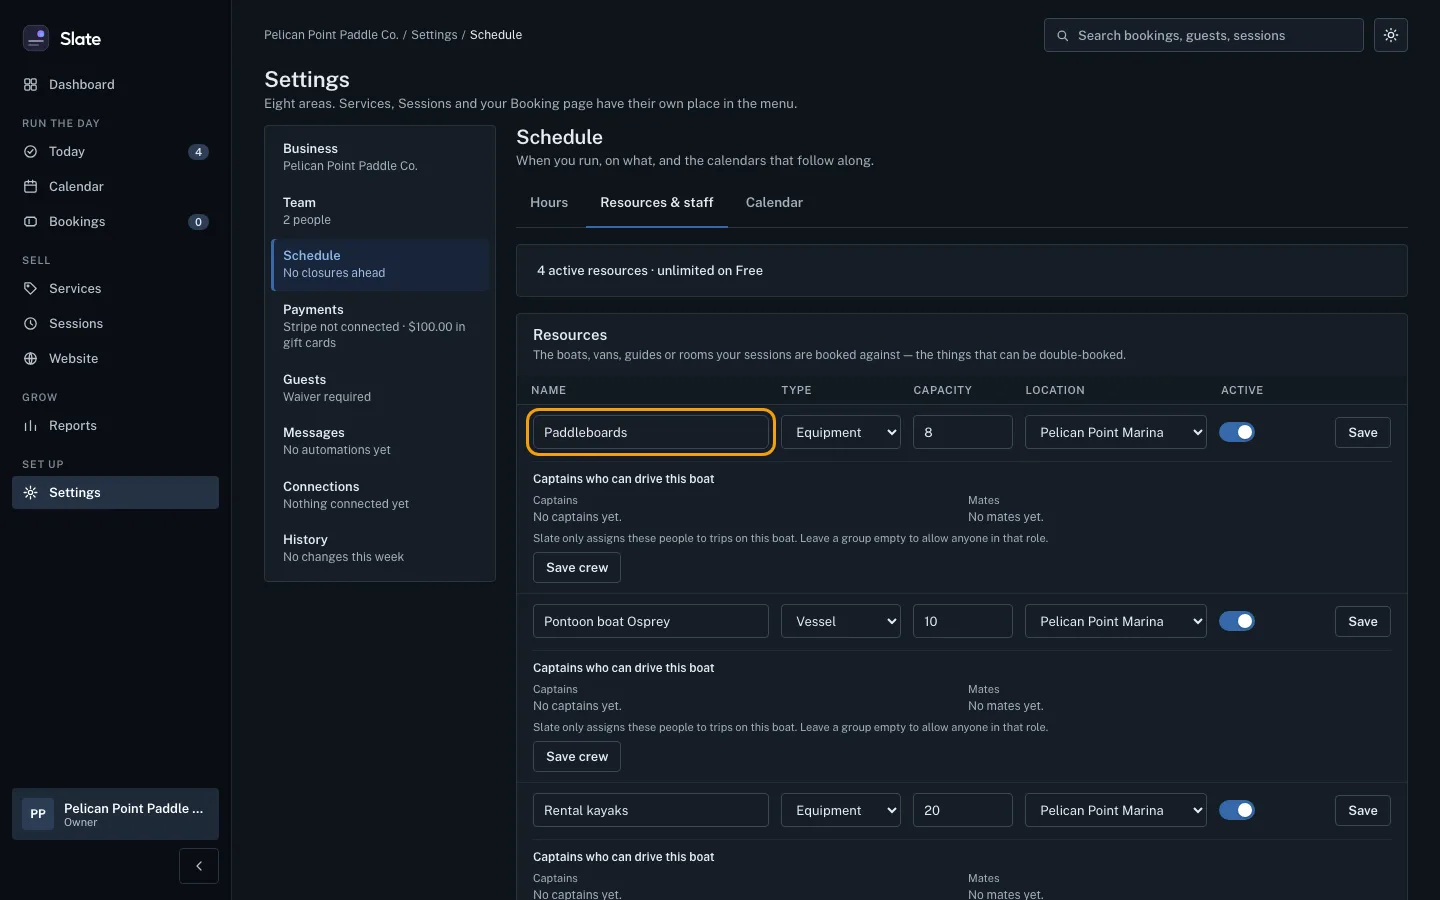Click the Slate logo icon
The height and width of the screenshot is (900, 1440).
(36, 38)
